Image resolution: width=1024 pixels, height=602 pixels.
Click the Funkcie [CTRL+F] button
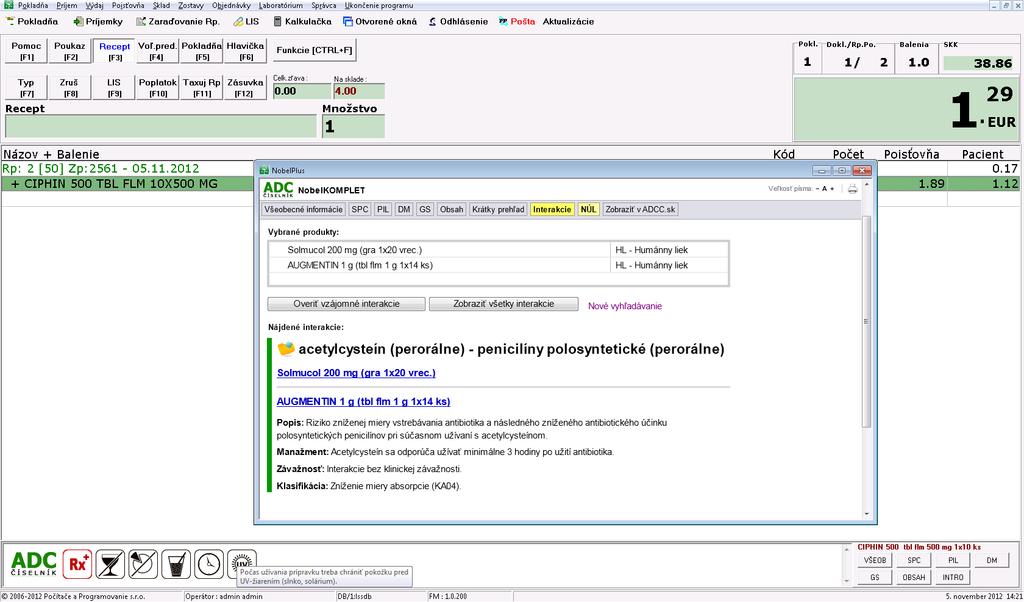[314, 50]
